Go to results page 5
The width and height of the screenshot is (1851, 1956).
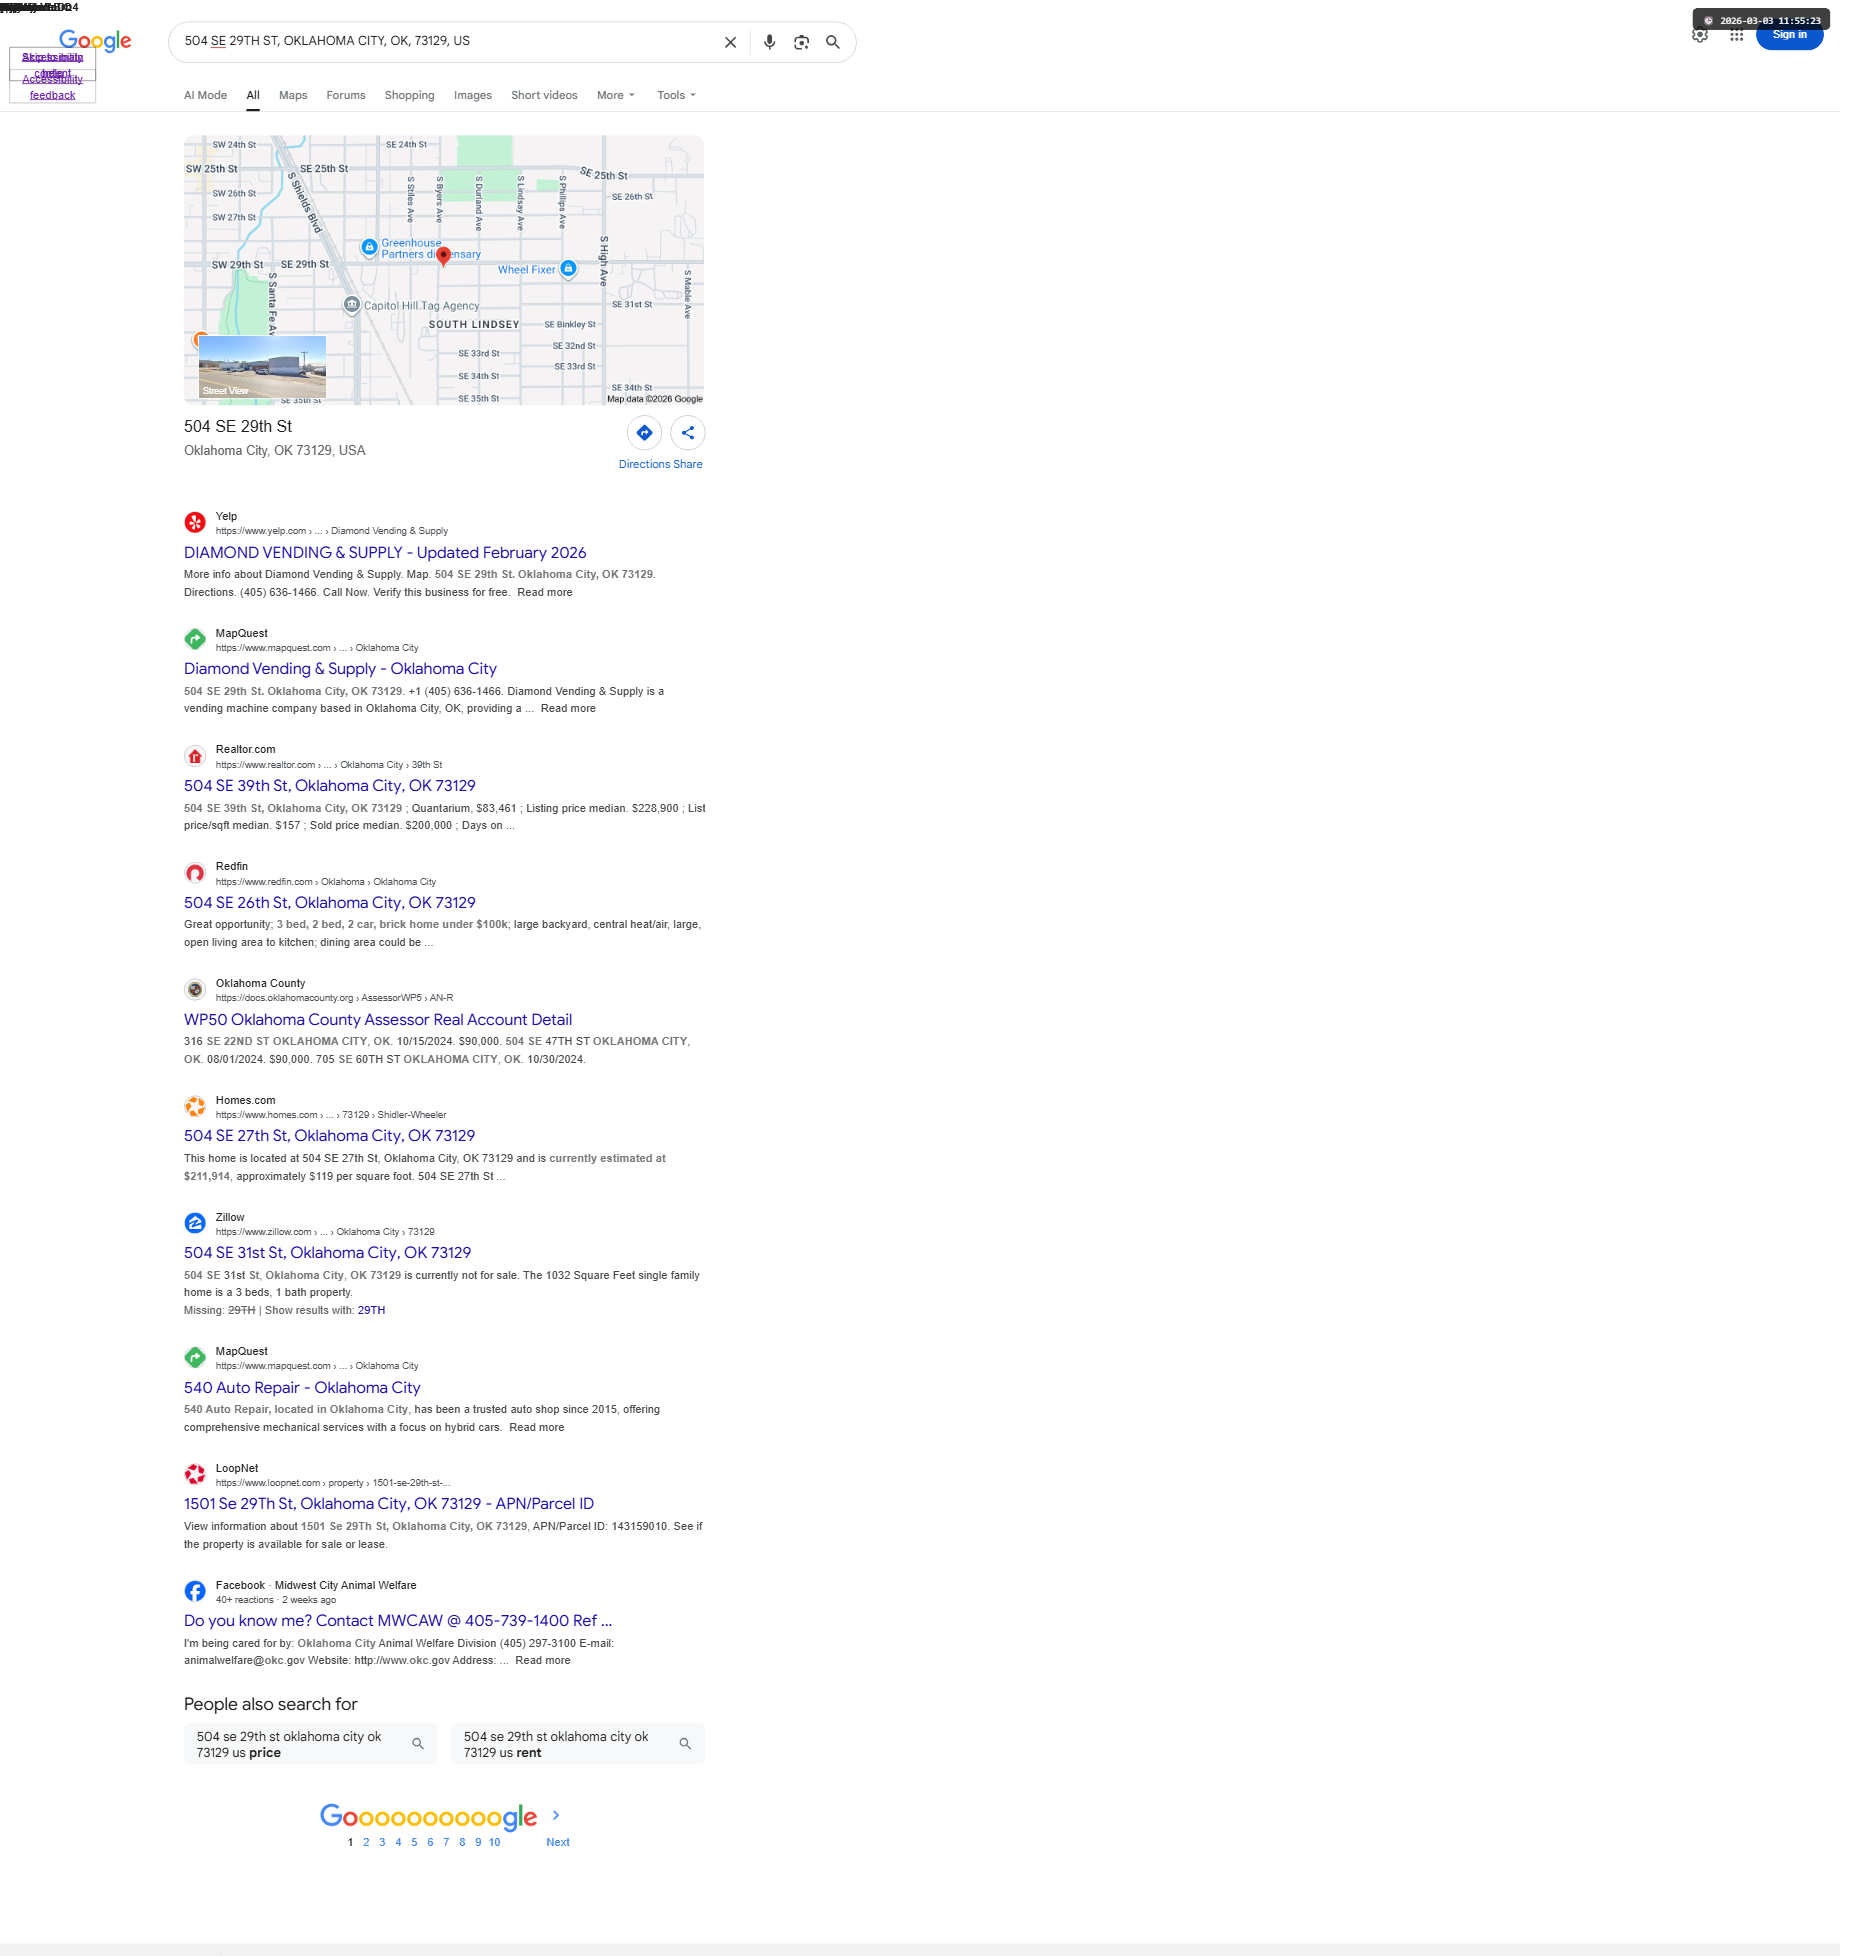coord(414,1842)
